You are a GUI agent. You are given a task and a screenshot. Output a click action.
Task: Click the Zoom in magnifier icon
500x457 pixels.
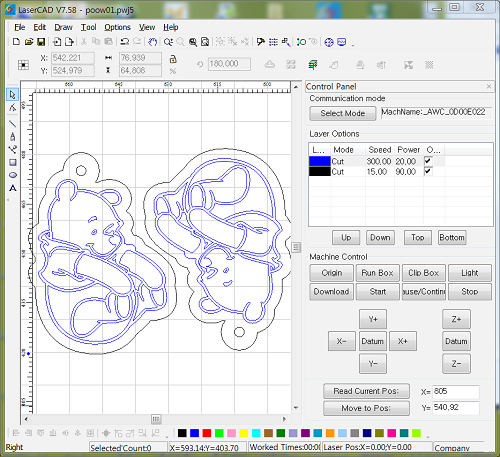[x=168, y=42]
